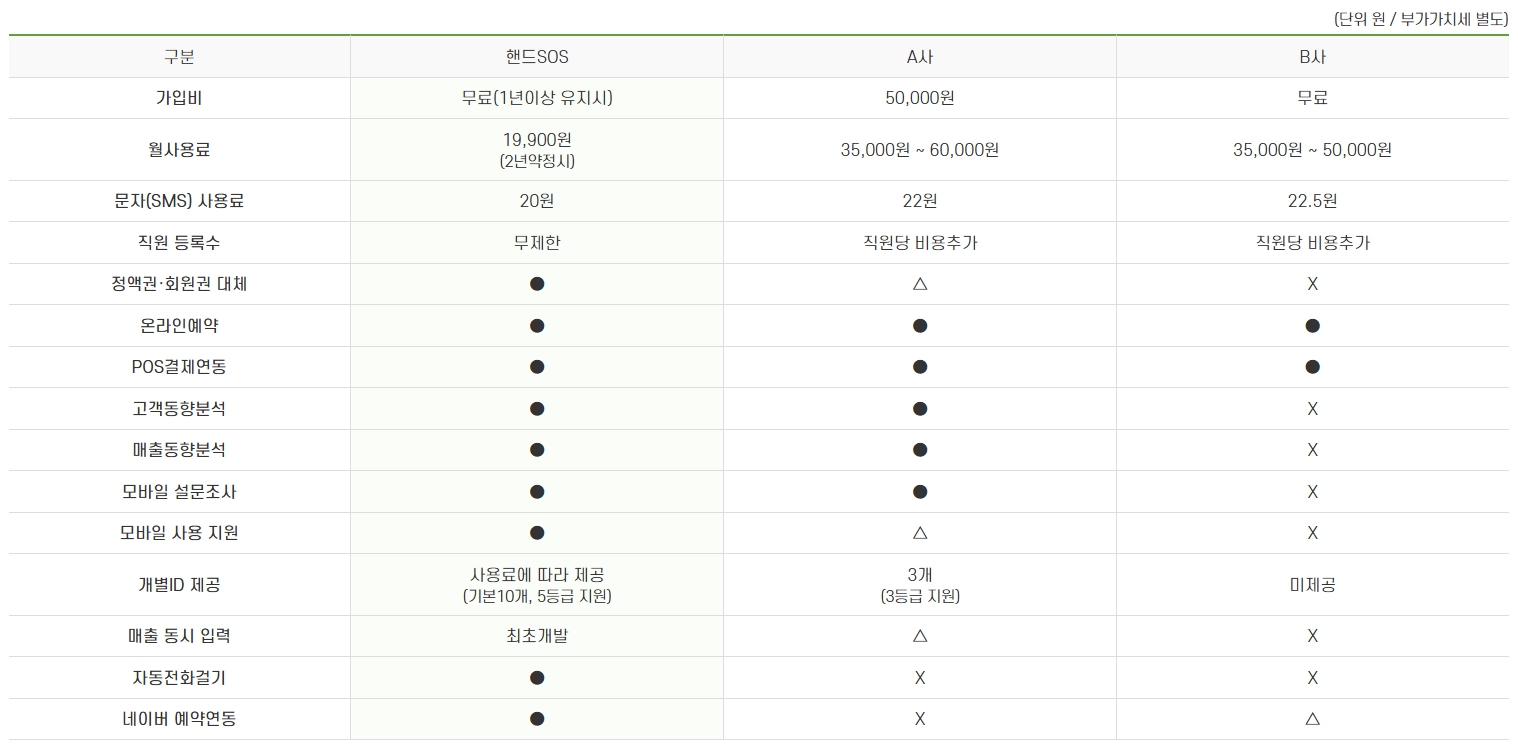Image resolution: width=1518 pixels, height=748 pixels.
Task: Click the 구분 header cell
Action: [x=179, y=57]
